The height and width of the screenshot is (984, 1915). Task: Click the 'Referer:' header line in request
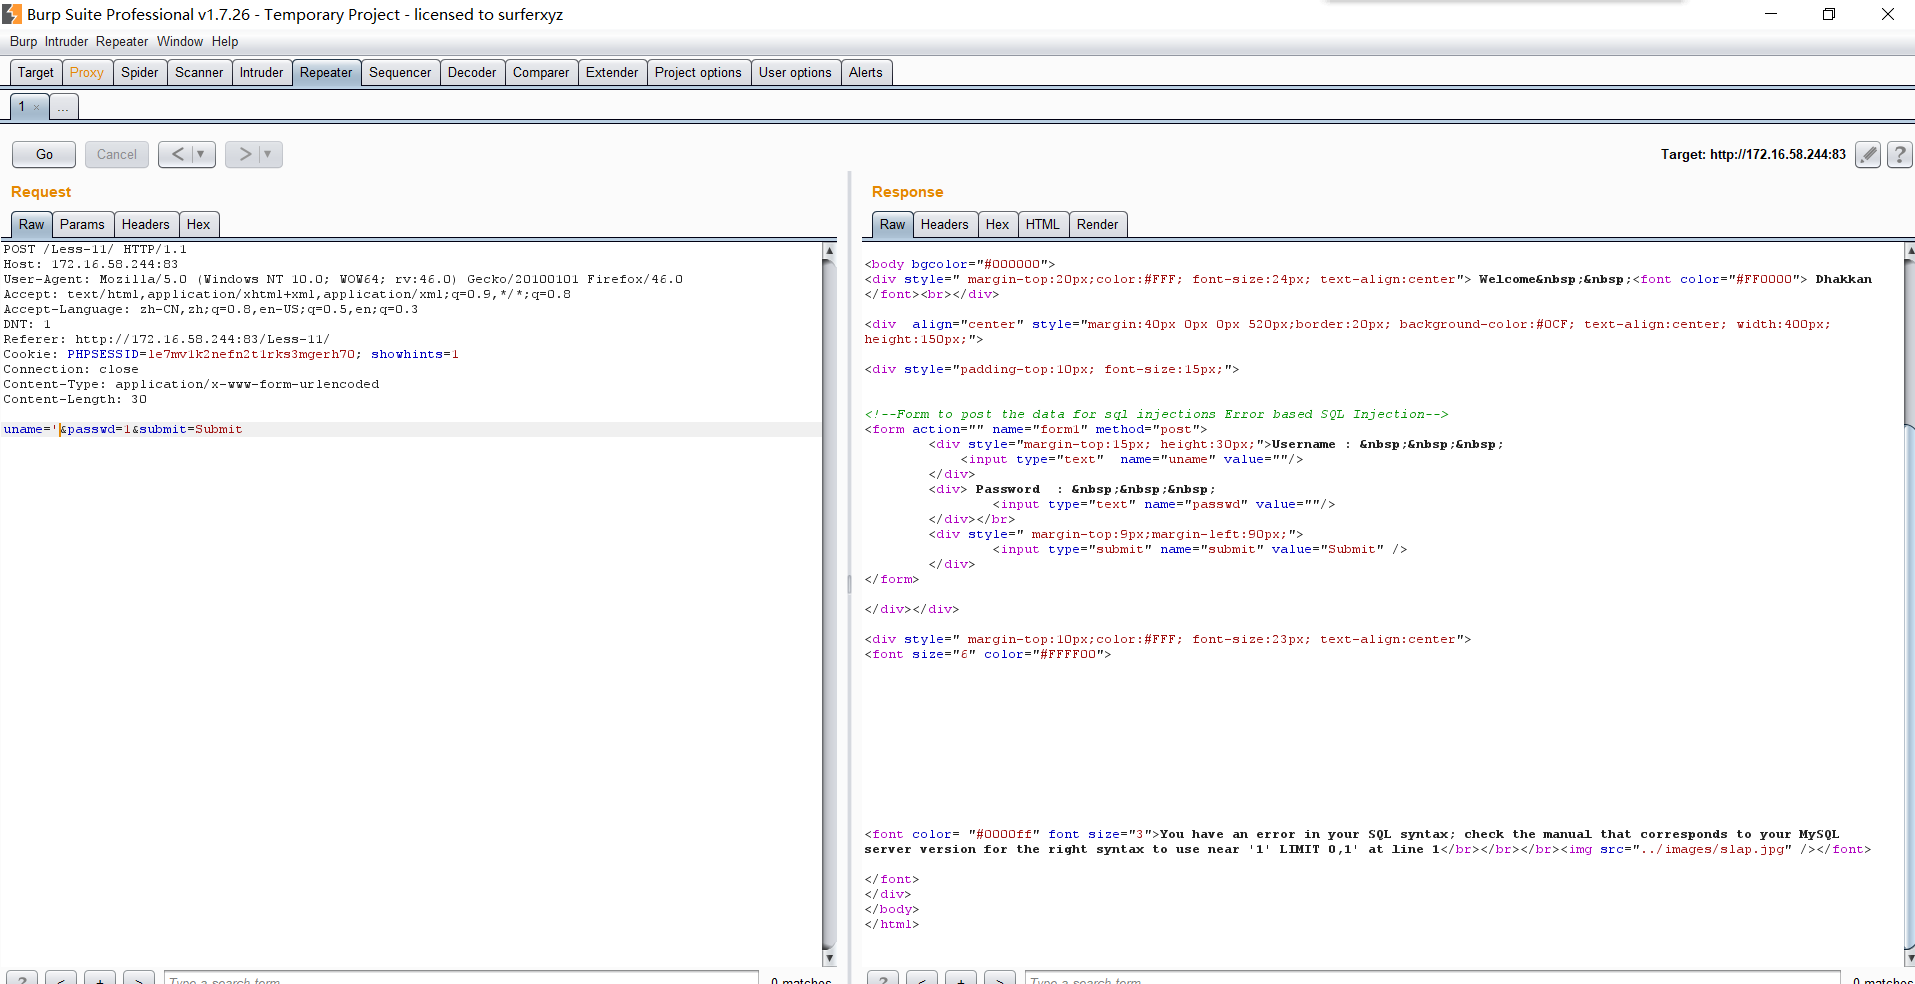tap(166, 339)
